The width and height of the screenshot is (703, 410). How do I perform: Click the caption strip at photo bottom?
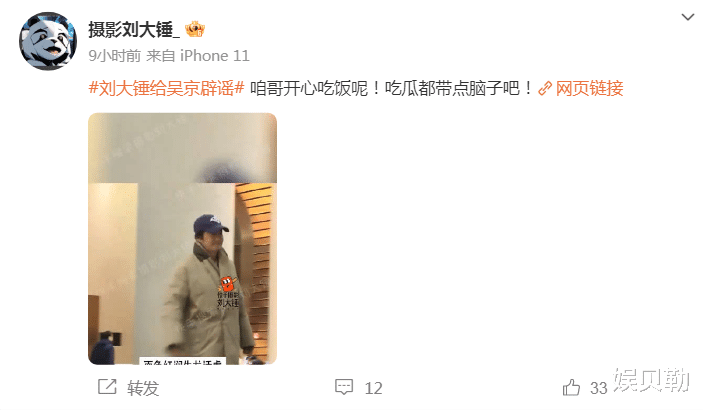(182, 361)
